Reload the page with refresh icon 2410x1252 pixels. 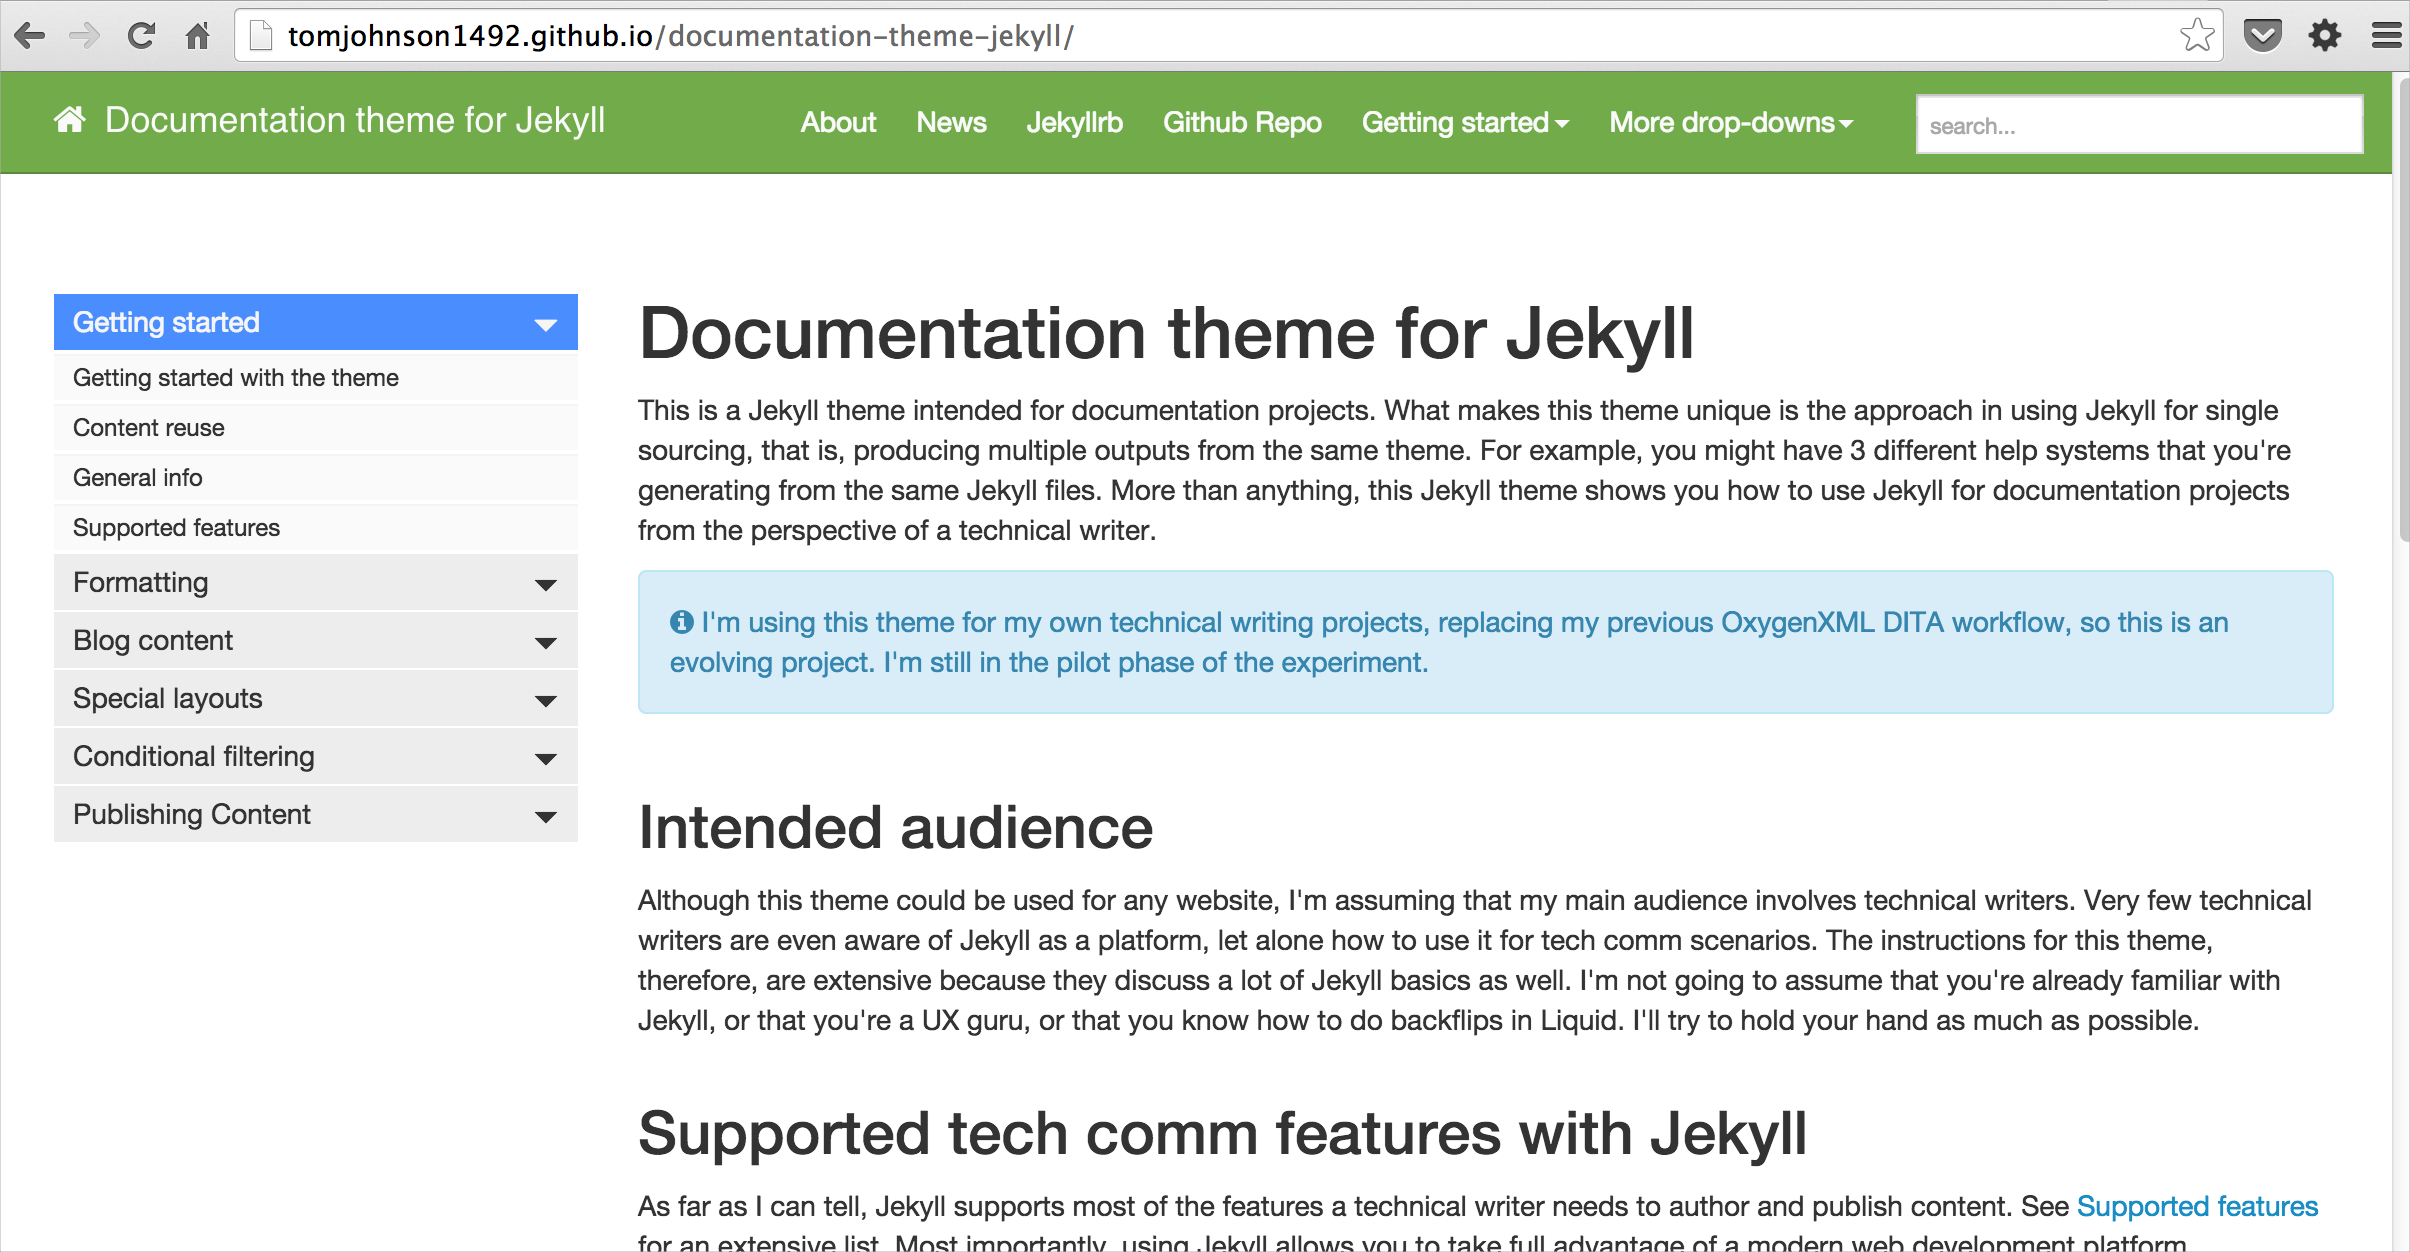[141, 36]
